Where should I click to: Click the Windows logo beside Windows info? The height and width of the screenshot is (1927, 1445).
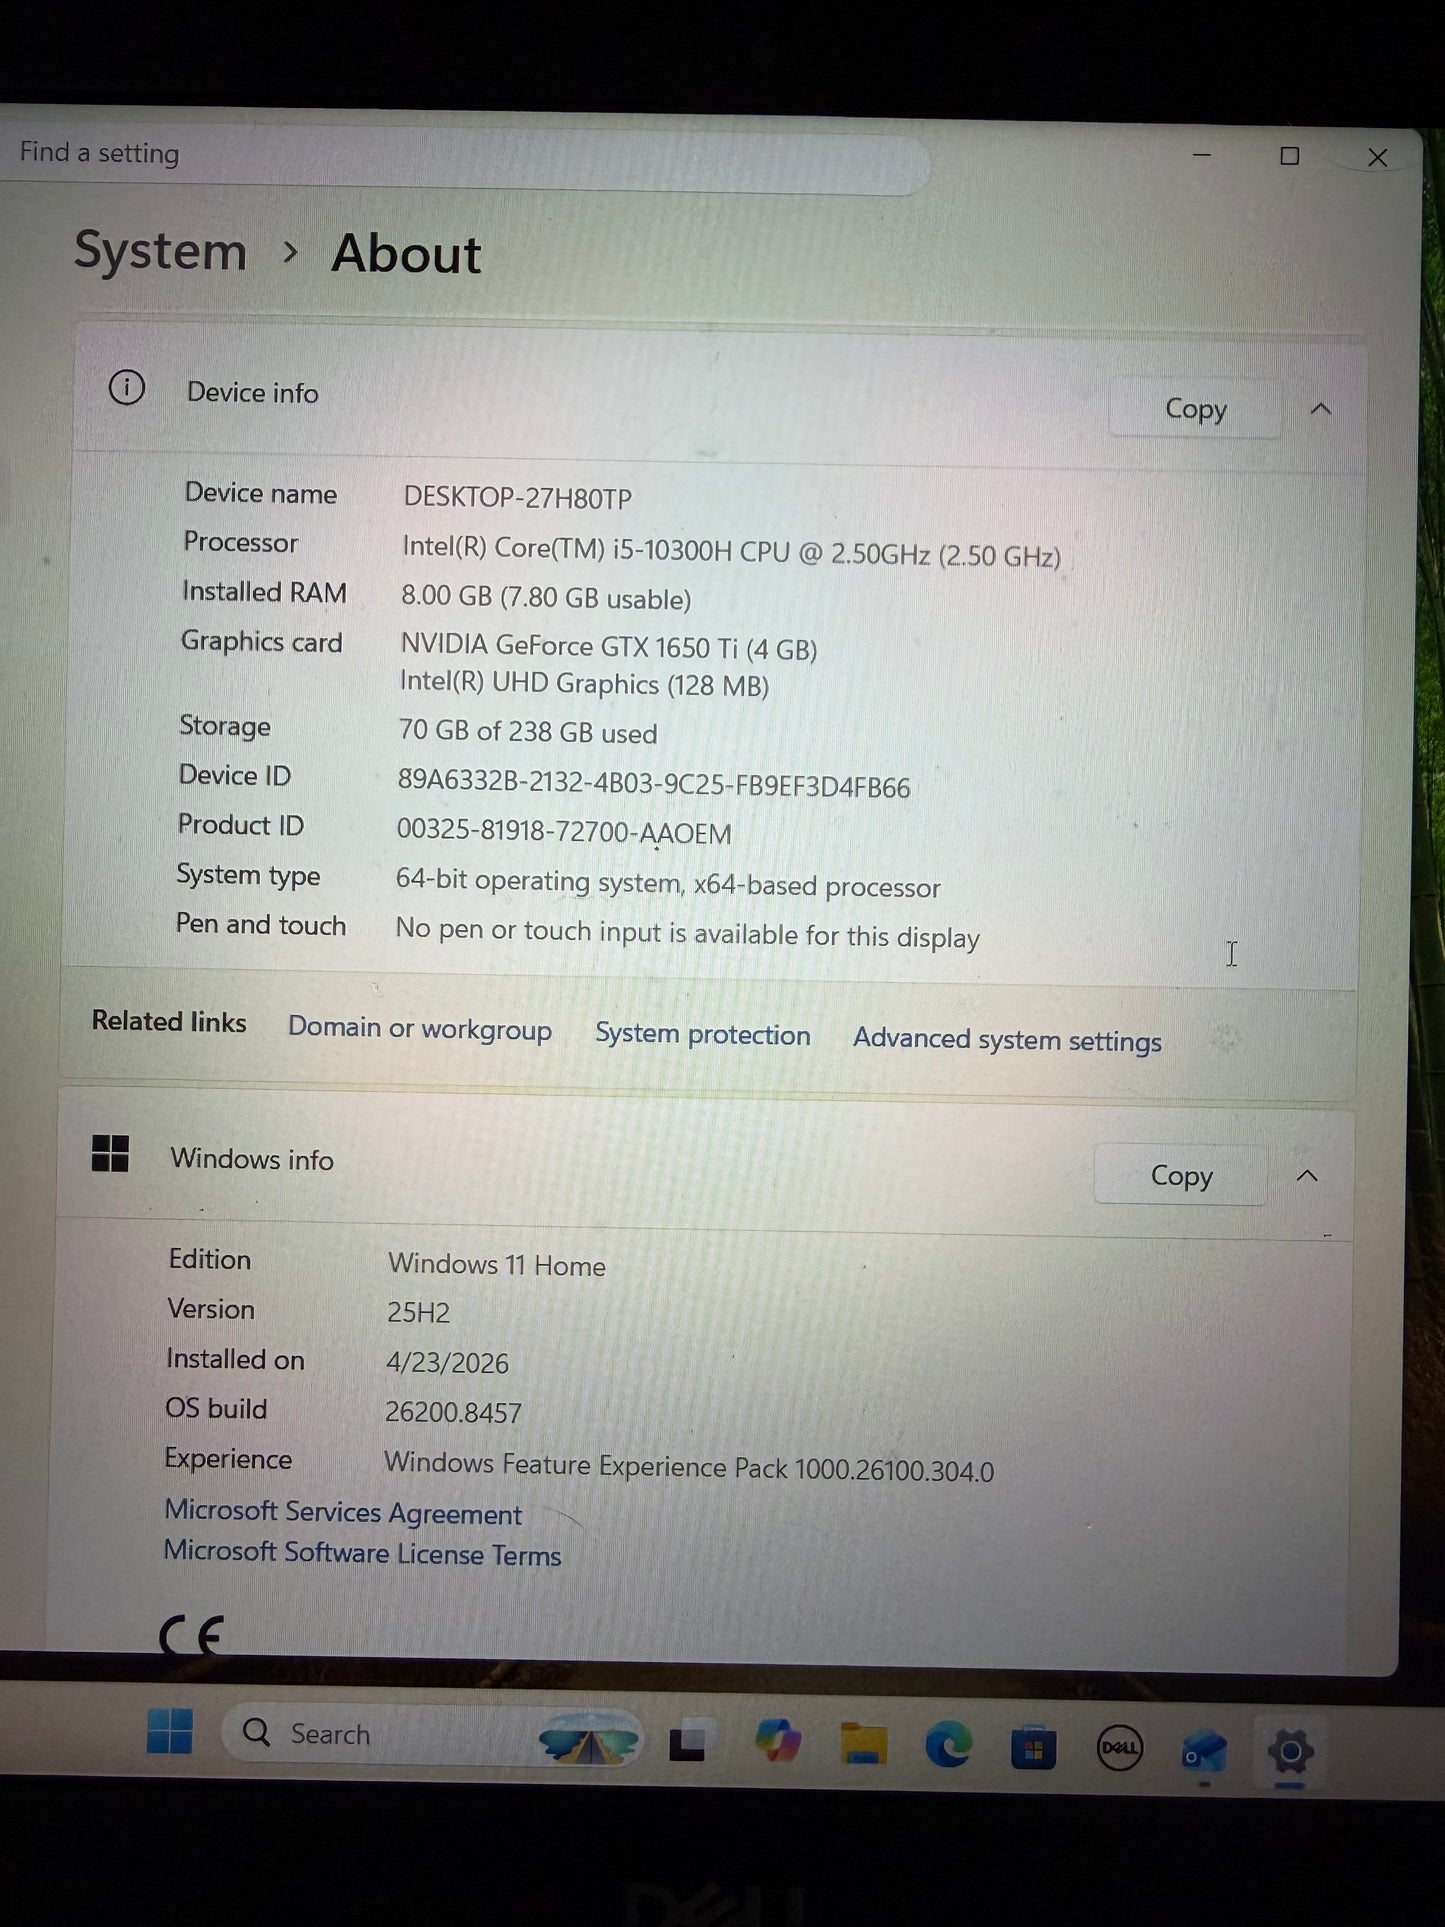click(x=110, y=1153)
